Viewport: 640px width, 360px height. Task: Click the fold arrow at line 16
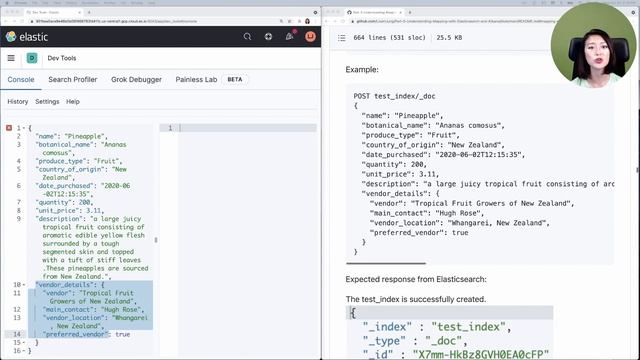pyautogui.click(x=24, y=351)
